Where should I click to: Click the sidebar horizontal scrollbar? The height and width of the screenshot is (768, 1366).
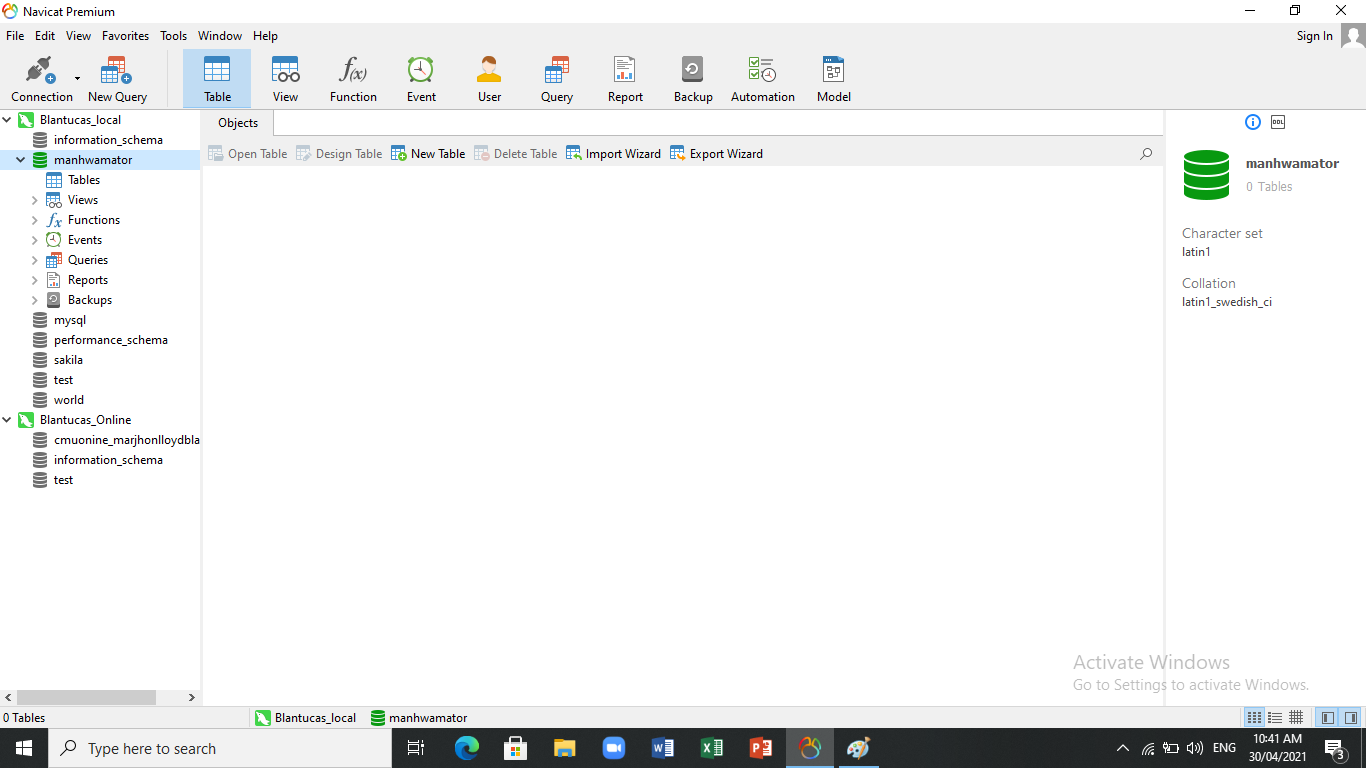point(86,698)
